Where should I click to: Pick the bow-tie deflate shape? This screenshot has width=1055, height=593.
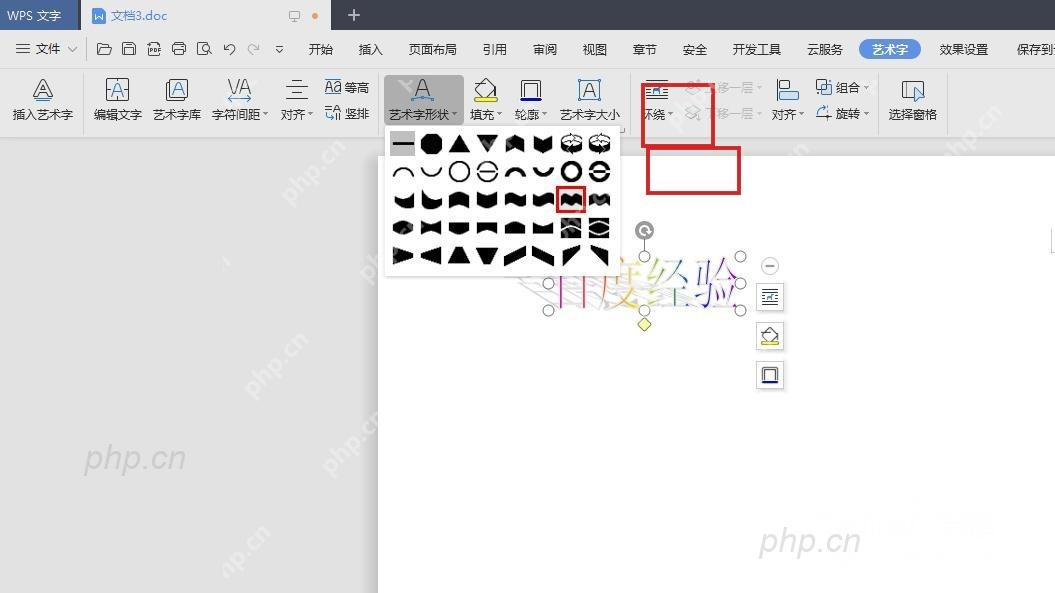431,228
